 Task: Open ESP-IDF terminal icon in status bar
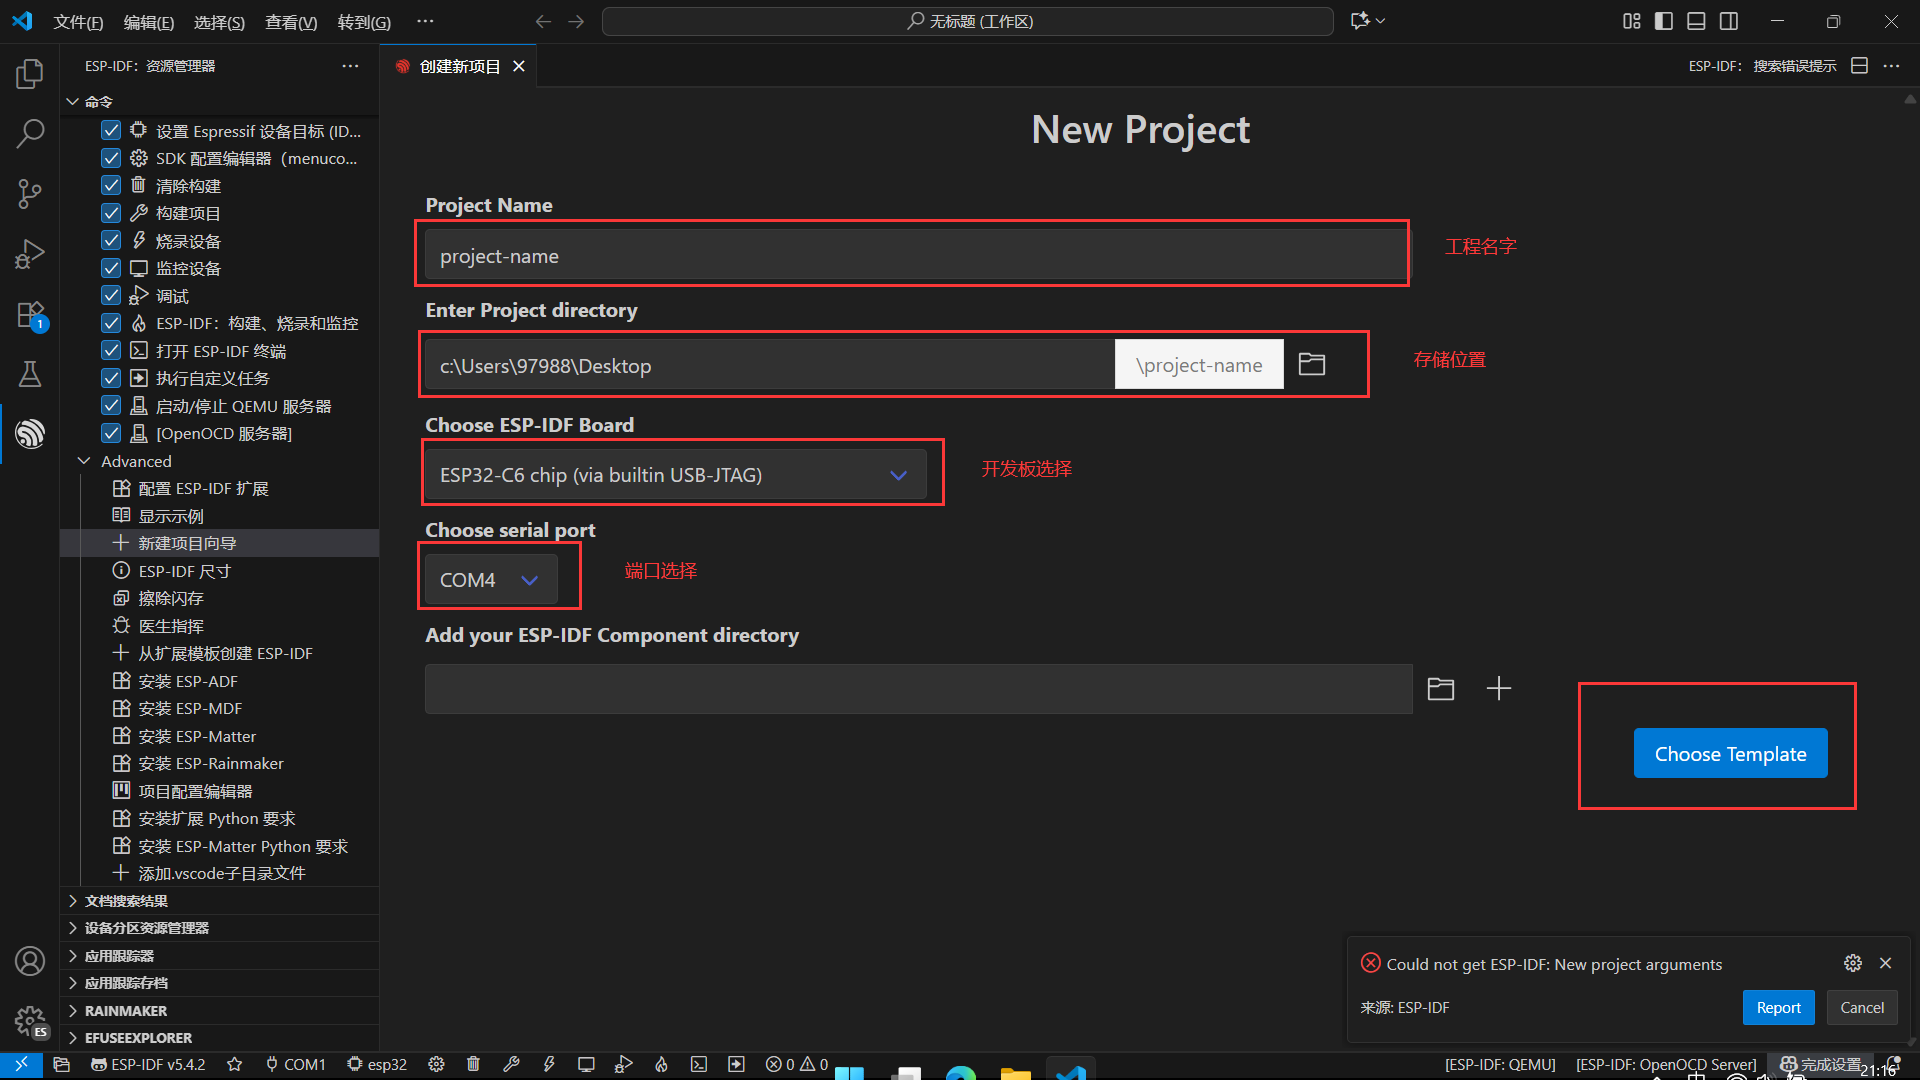click(x=699, y=1064)
